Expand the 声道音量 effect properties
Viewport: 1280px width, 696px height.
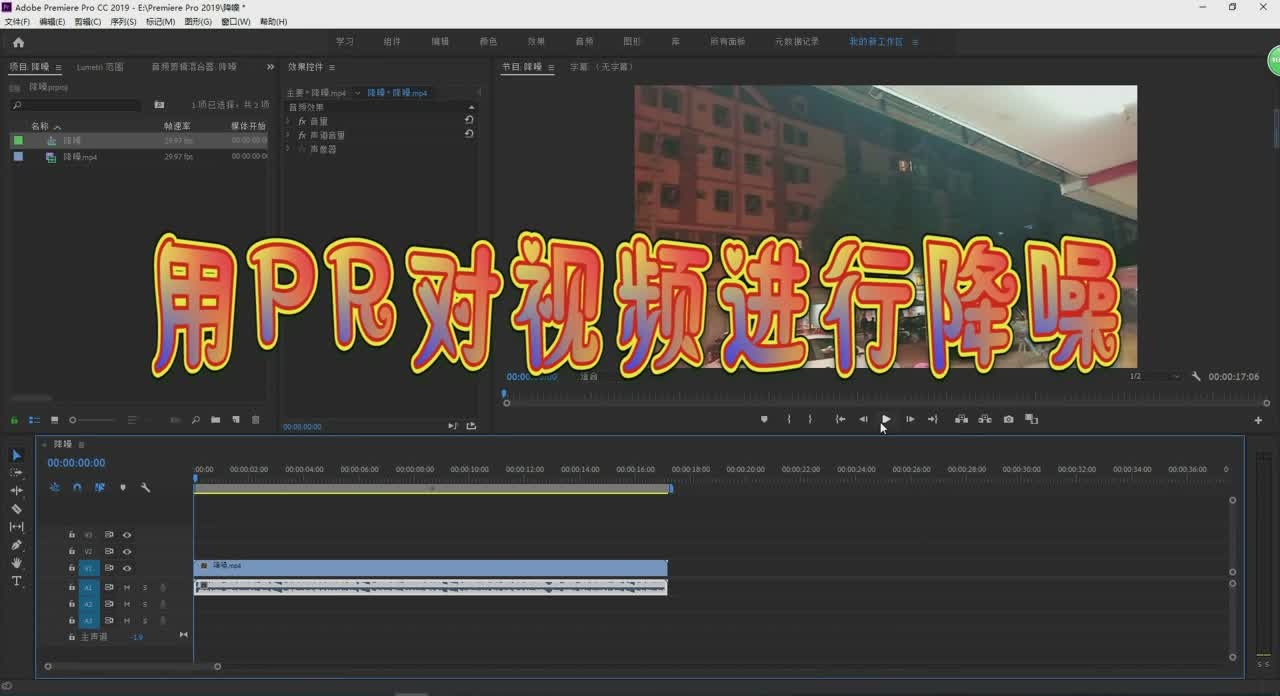click(288, 135)
